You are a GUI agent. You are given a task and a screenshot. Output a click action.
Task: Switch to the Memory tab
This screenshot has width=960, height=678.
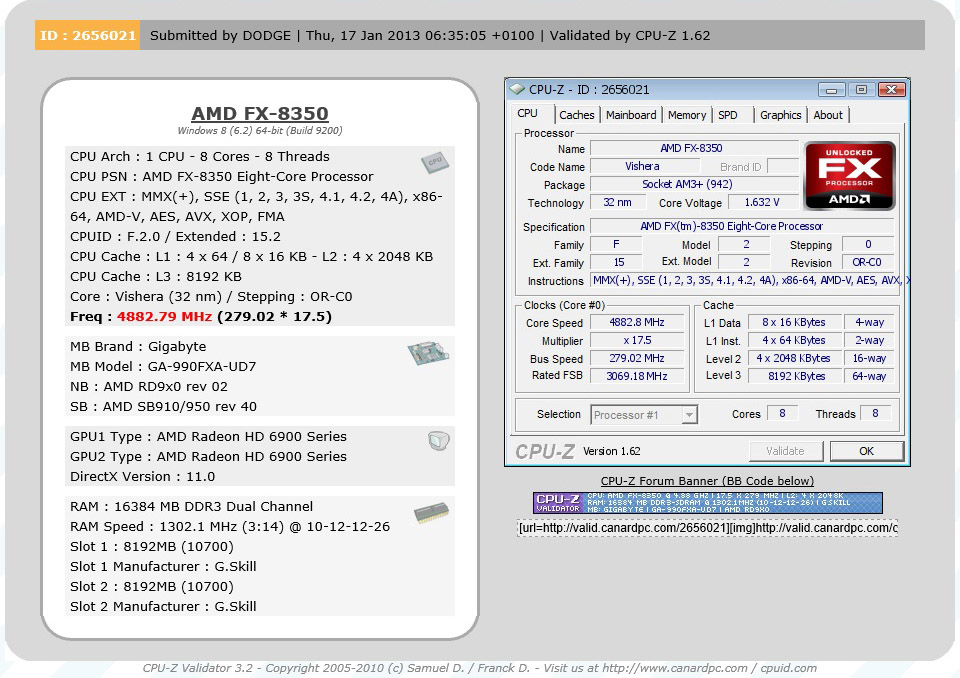tap(687, 115)
